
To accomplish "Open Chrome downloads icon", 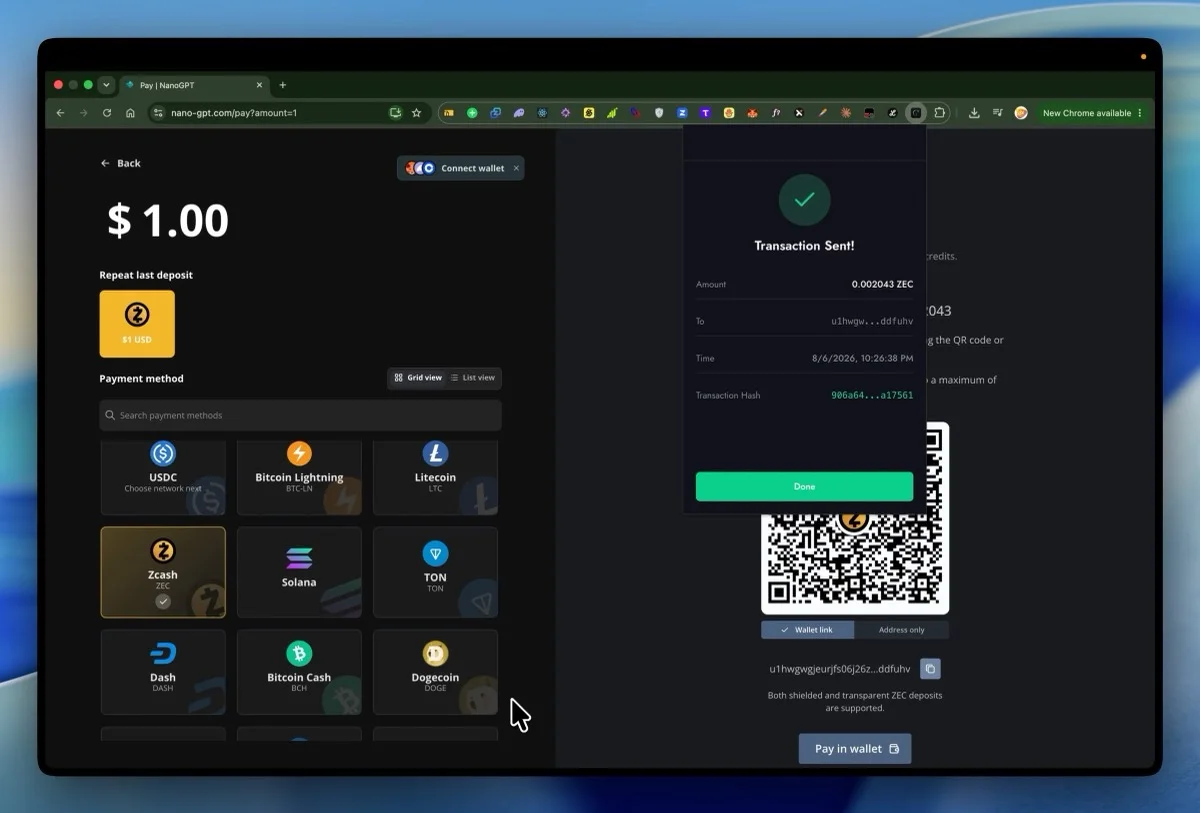I will click(x=974, y=113).
